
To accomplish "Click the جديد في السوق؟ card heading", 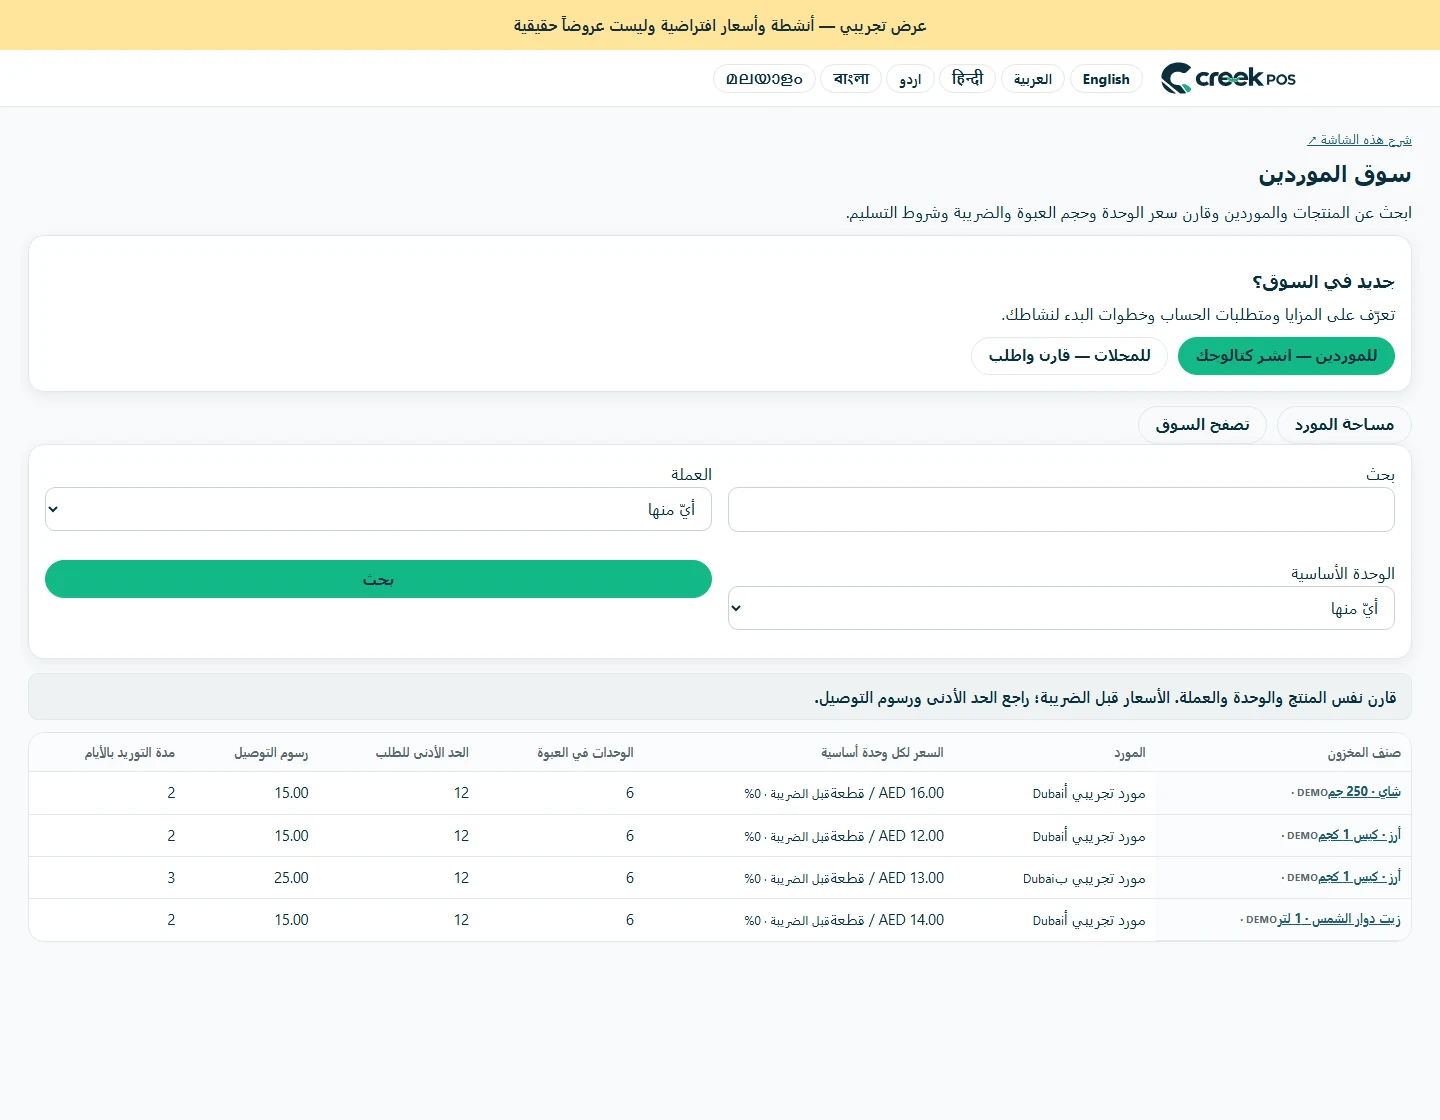I will [x=1323, y=282].
